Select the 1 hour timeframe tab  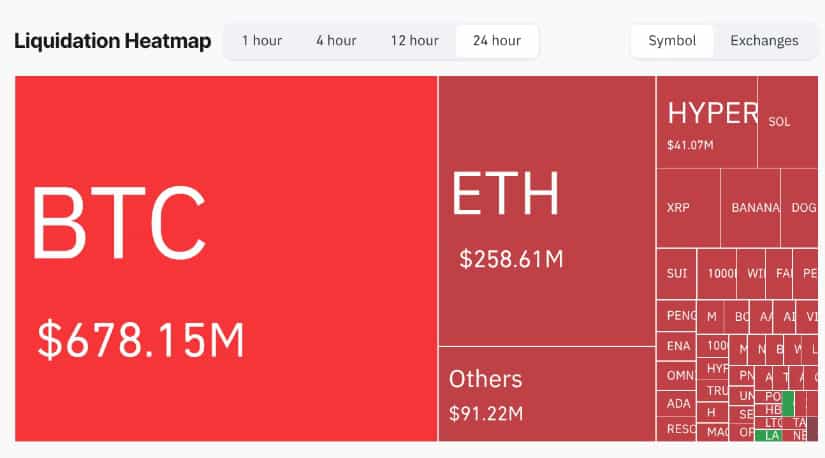click(x=262, y=41)
